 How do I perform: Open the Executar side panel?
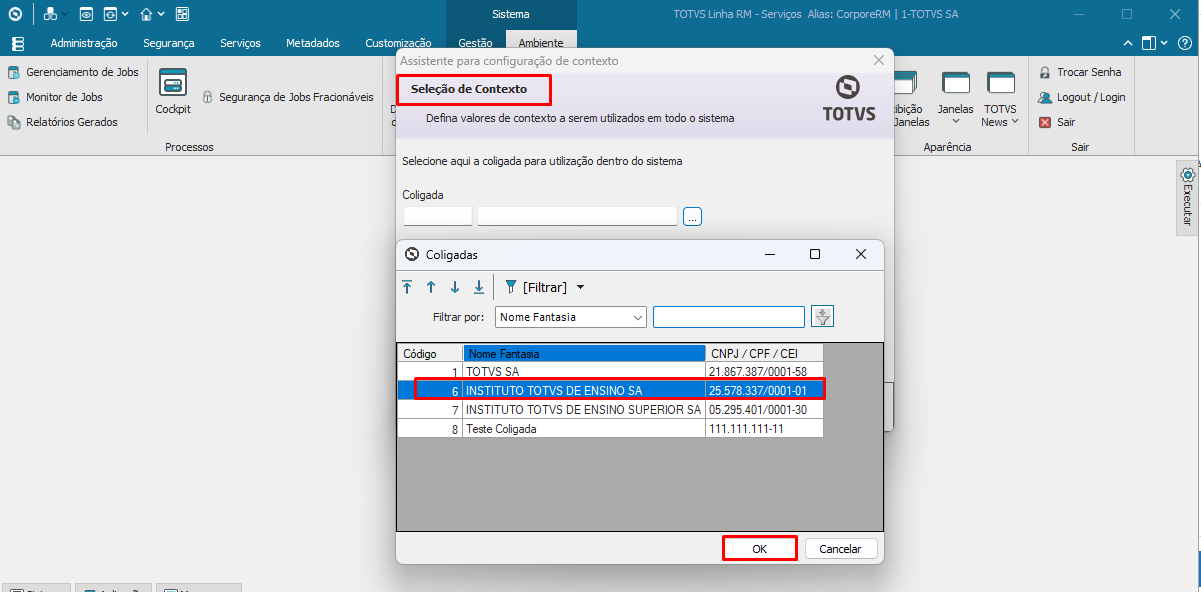coord(1187,197)
